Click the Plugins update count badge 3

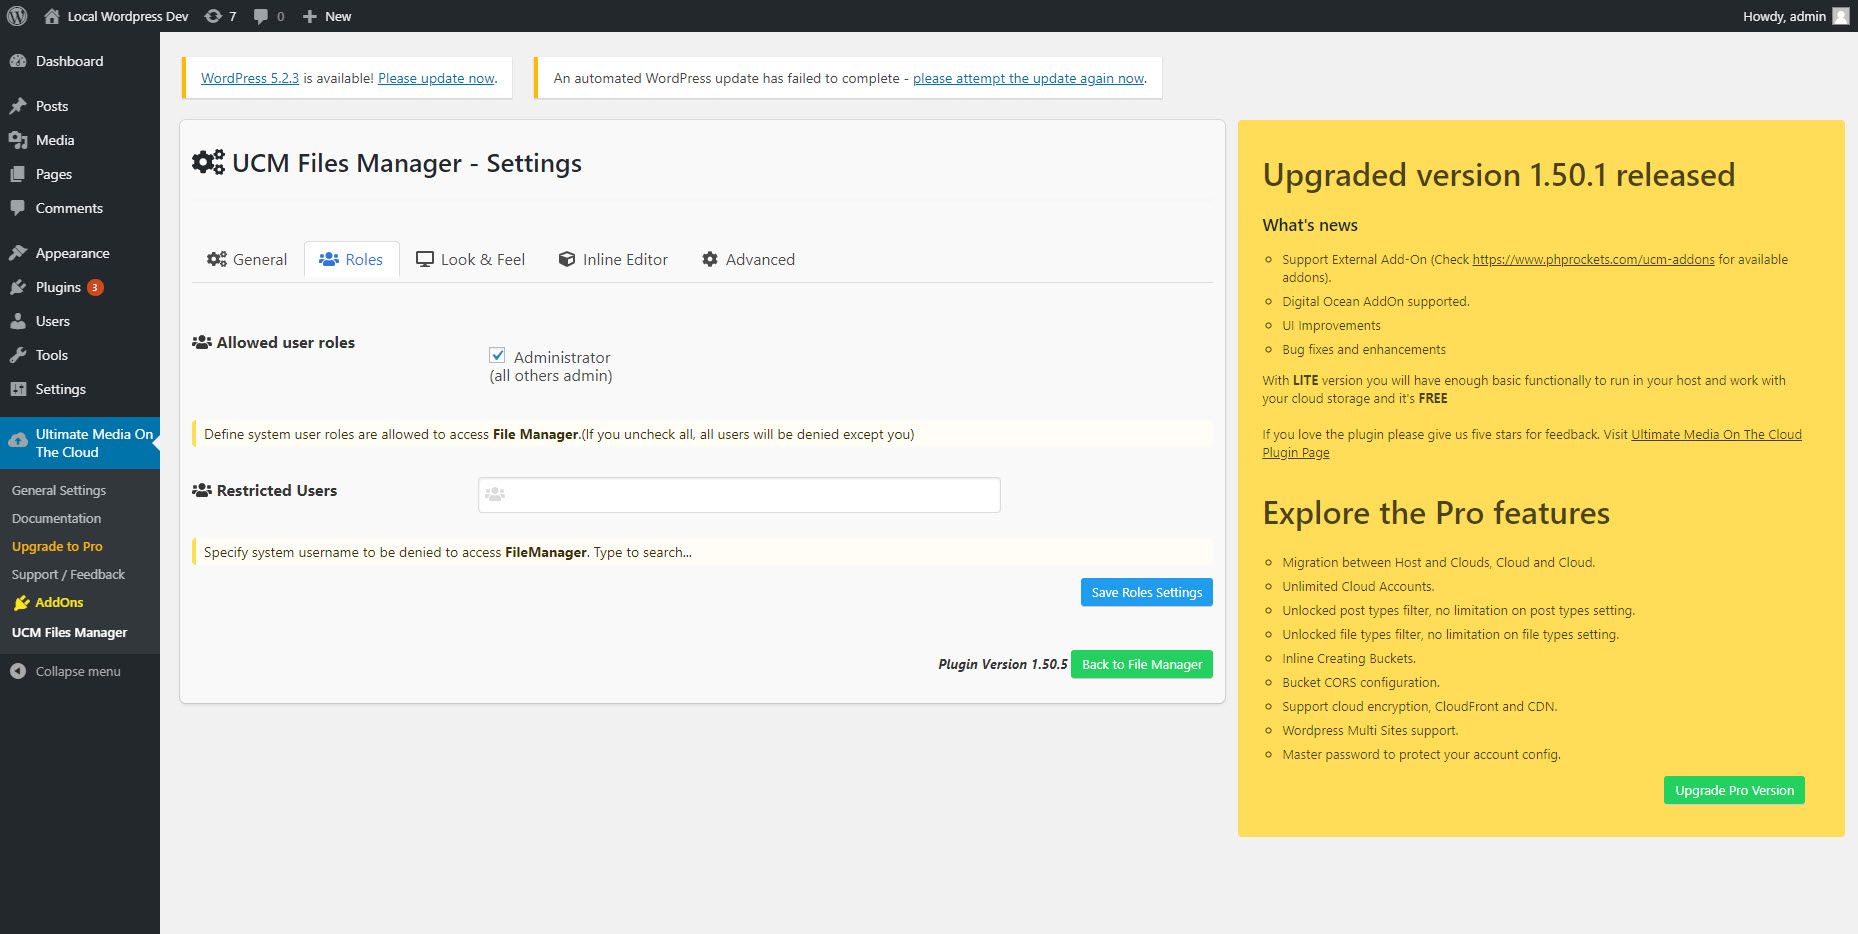pyautogui.click(x=95, y=287)
